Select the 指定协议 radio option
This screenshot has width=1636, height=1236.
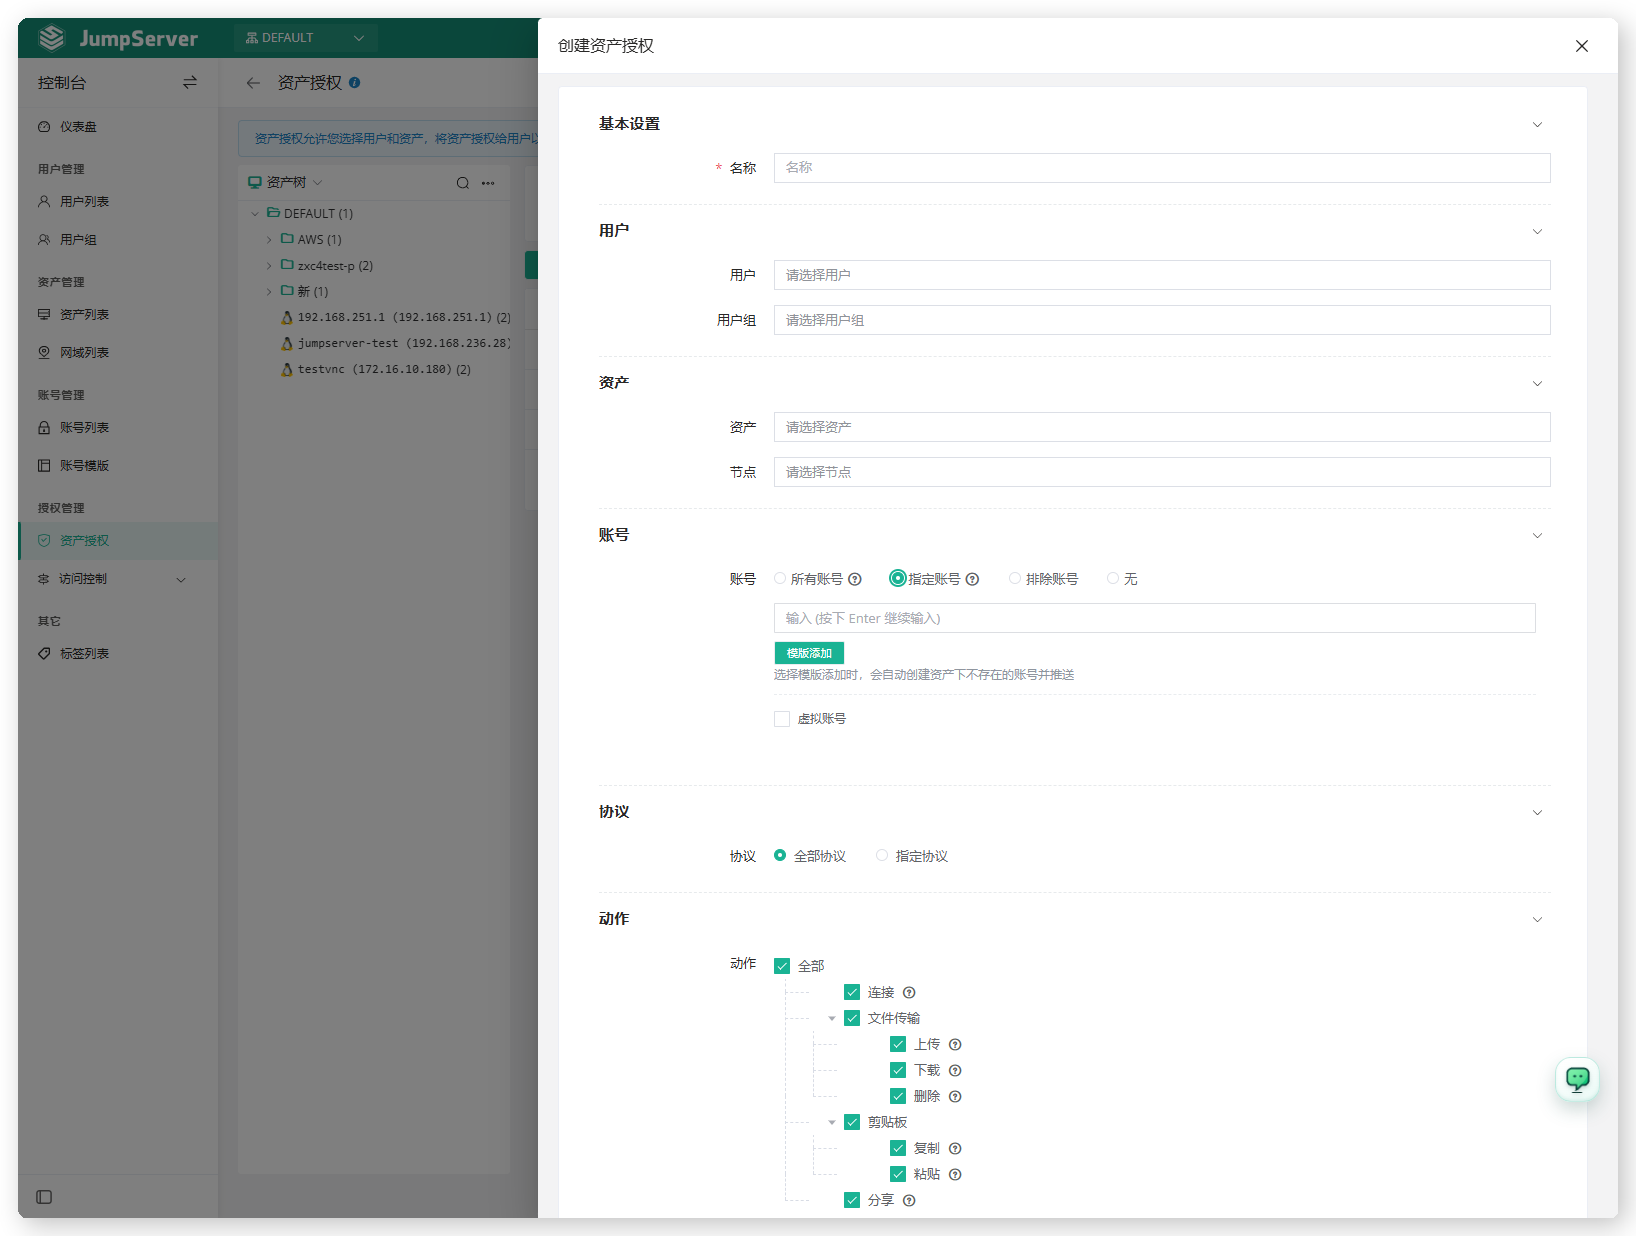pos(882,855)
